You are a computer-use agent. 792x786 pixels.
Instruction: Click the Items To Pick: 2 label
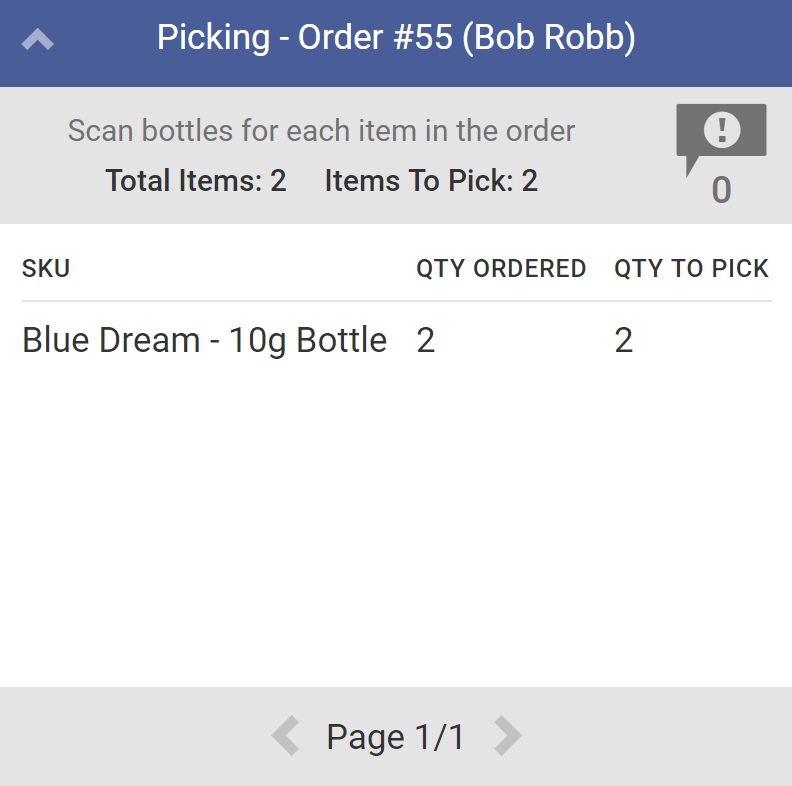431,181
